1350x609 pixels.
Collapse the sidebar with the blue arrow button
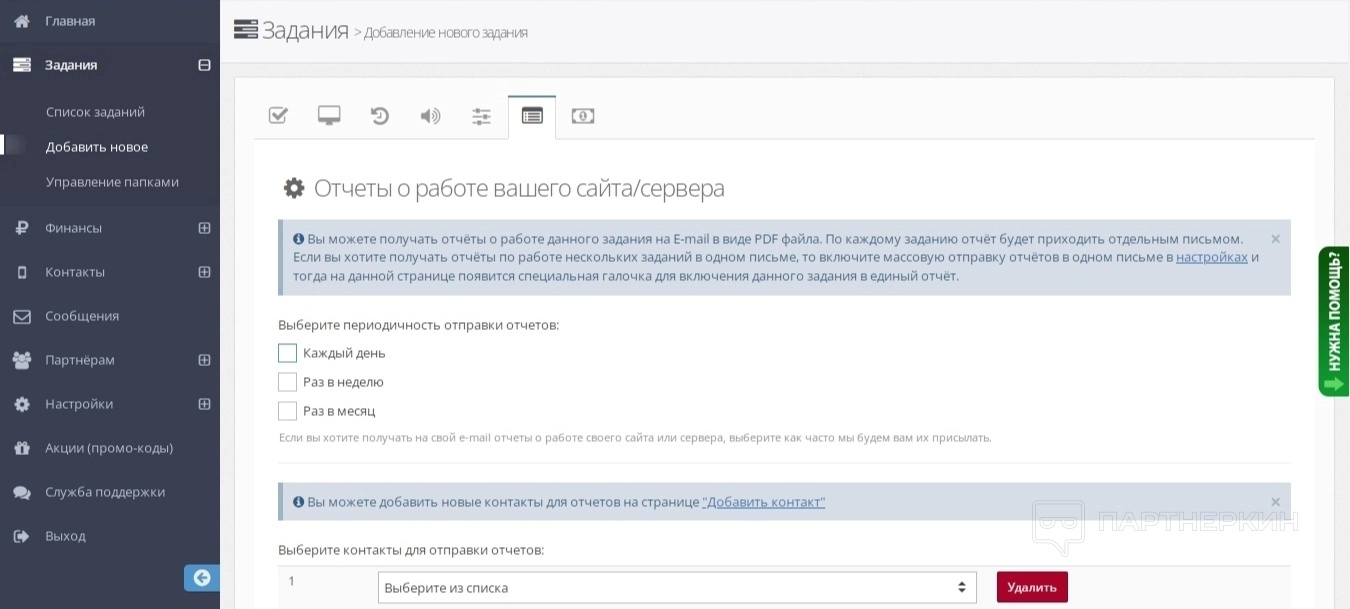pyautogui.click(x=202, y=578)
